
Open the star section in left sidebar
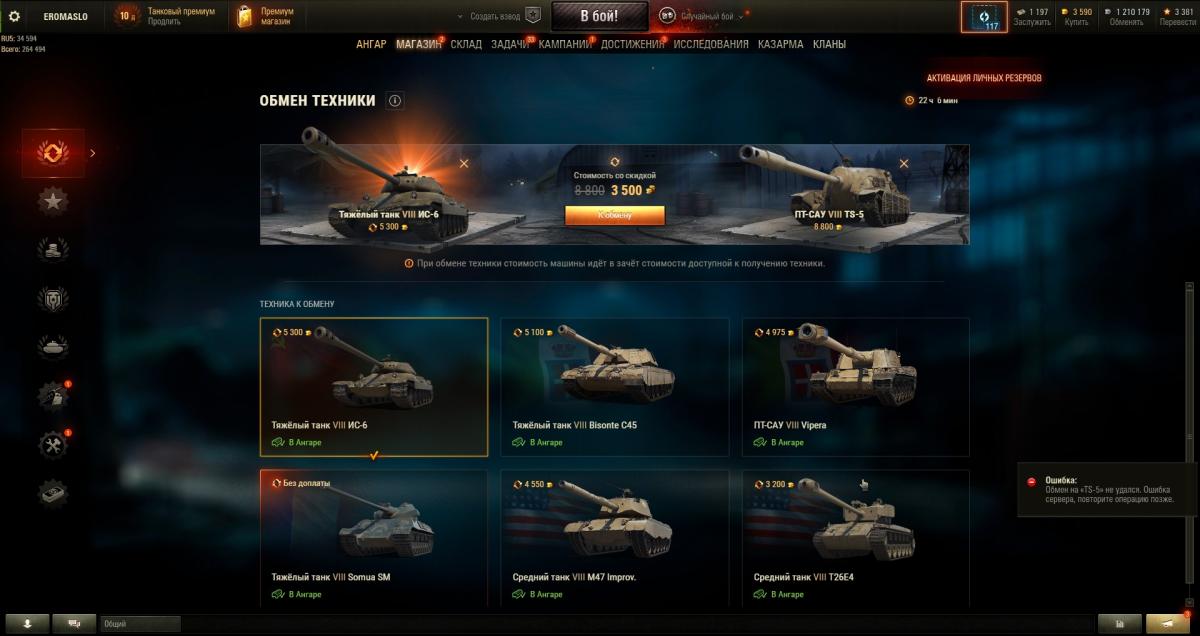tap(53, 201)
